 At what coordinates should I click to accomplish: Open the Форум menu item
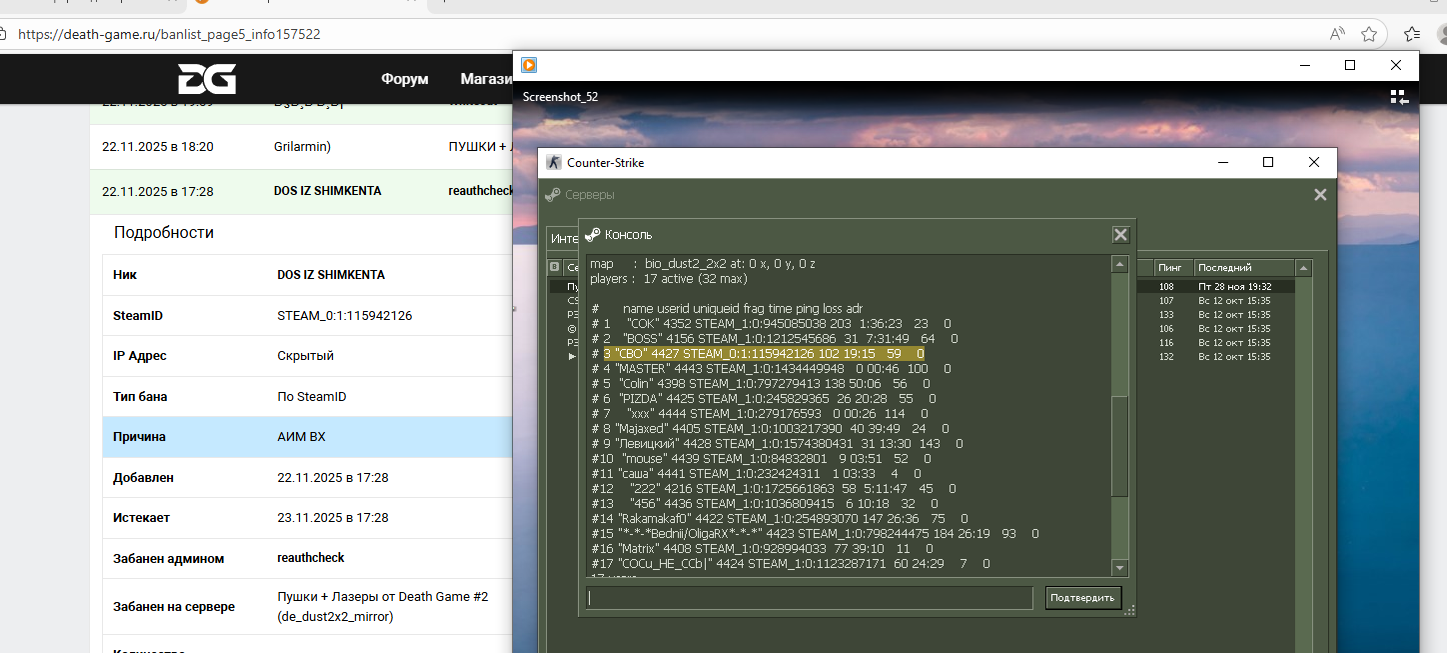coord(404,79)
